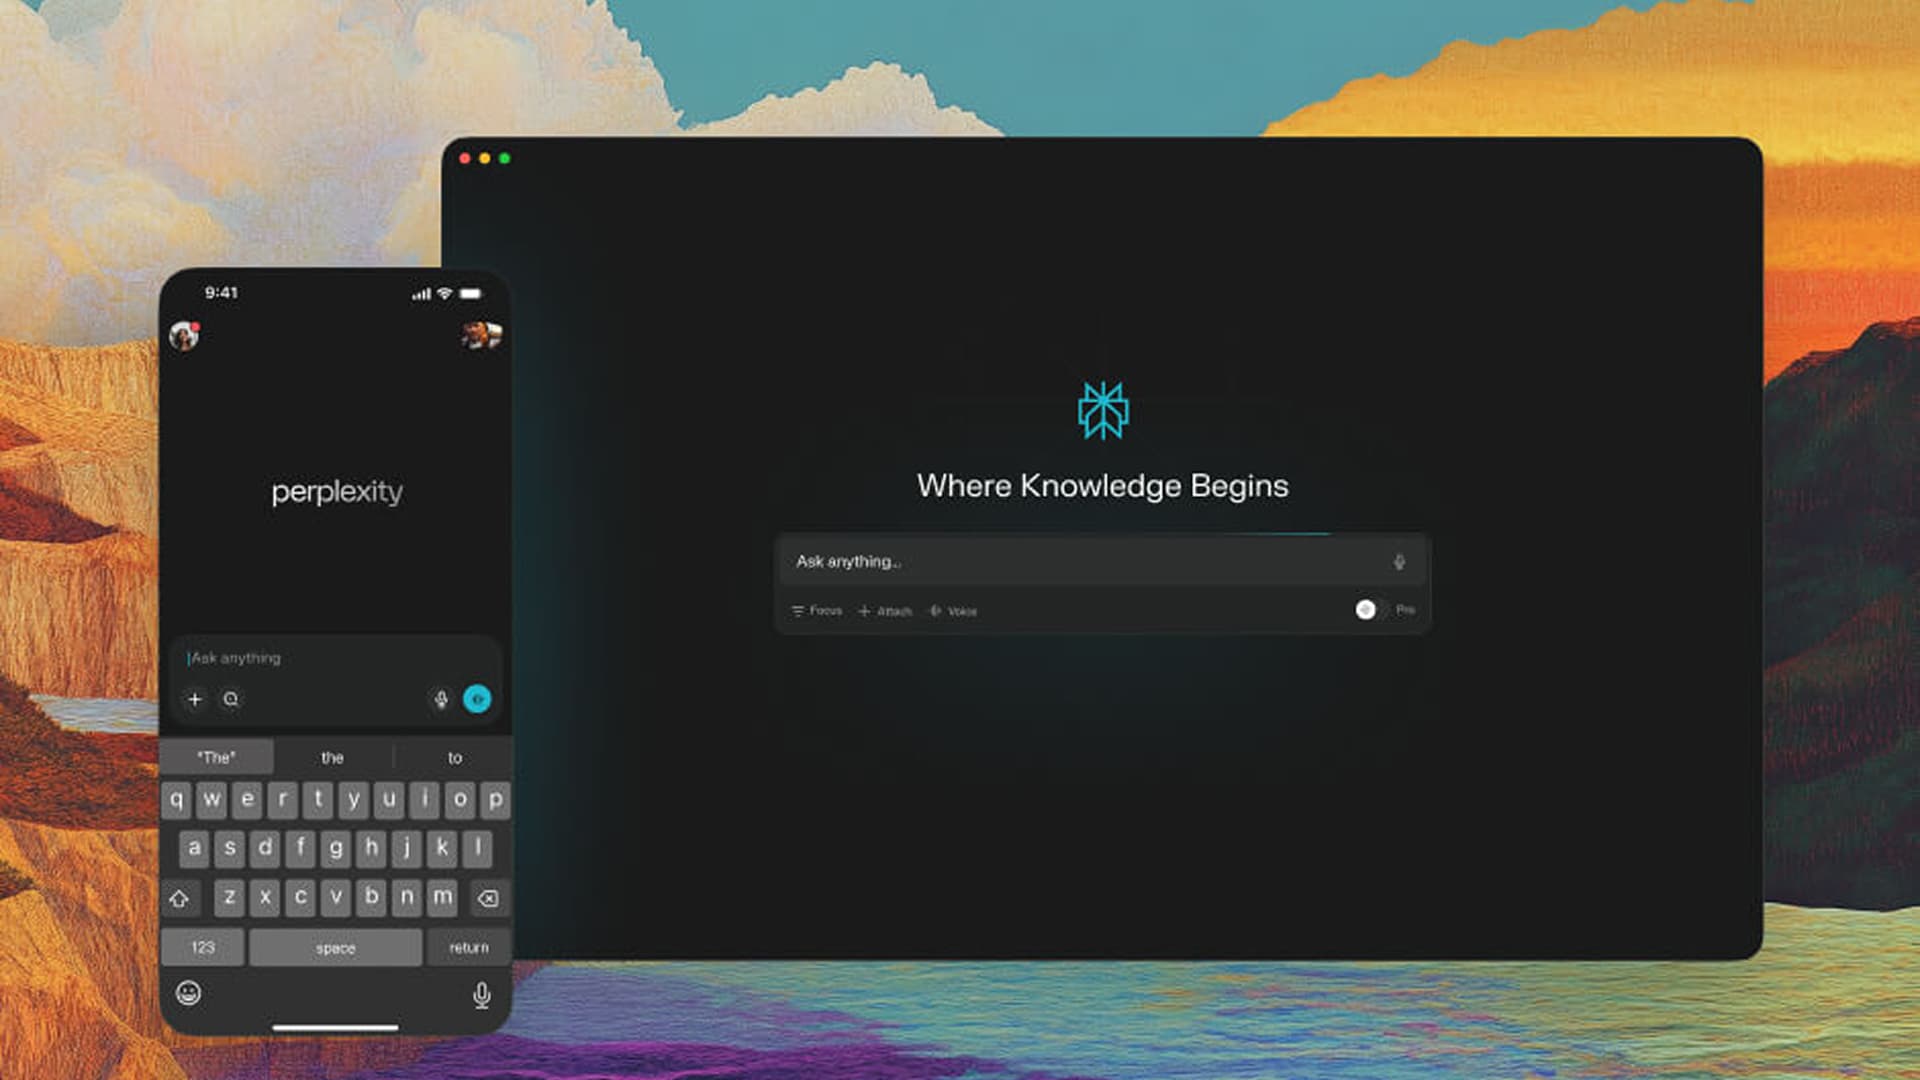Tap the 'm' key on the phone keyboard

point(442,898)
